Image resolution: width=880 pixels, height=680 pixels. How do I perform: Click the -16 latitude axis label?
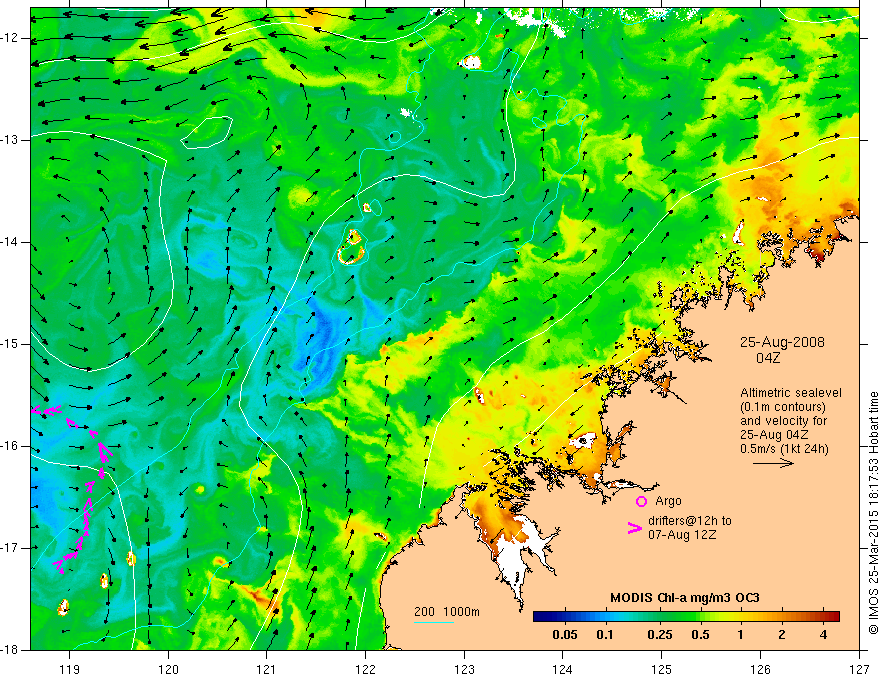11,446
